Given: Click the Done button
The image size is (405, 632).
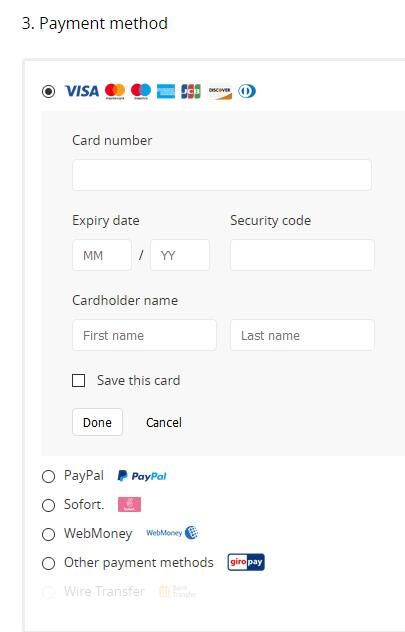Looking at the screenshot, I should (x=97, y=422).
